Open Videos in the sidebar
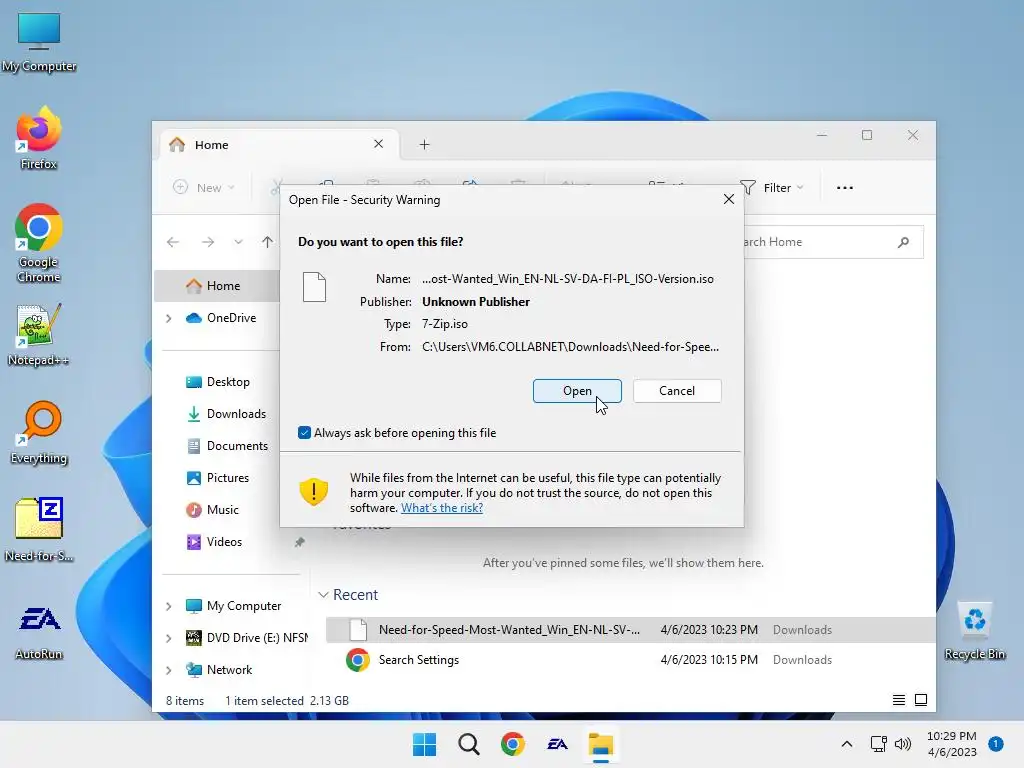The image size is (1024, 768). [x=214, y=541]
